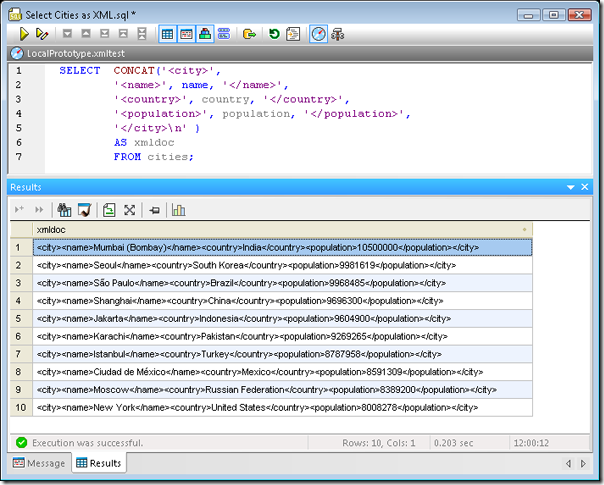Click the green refresh icon in toolbar
This screenshot has height=485, width=604.
274,33
